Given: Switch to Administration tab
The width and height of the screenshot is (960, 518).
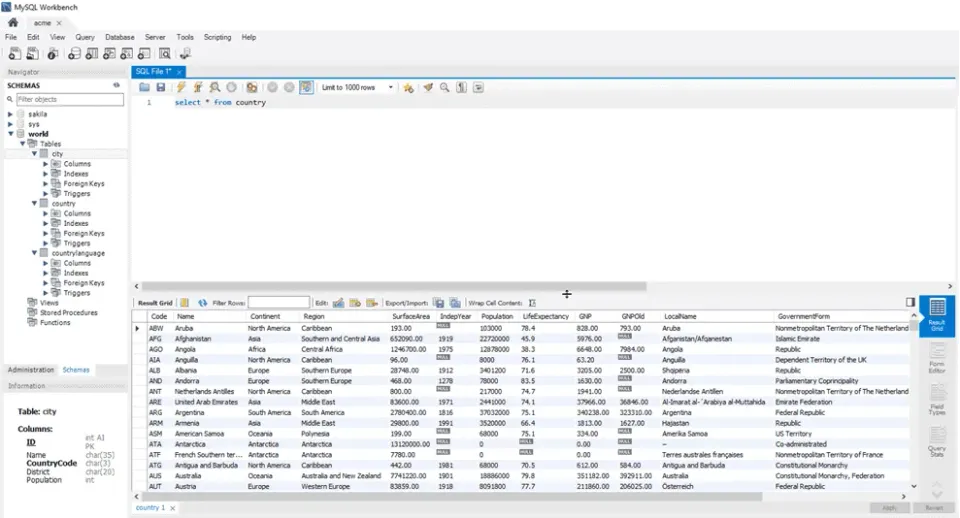Looking at the screenshot, I should [x=31, y=370].
